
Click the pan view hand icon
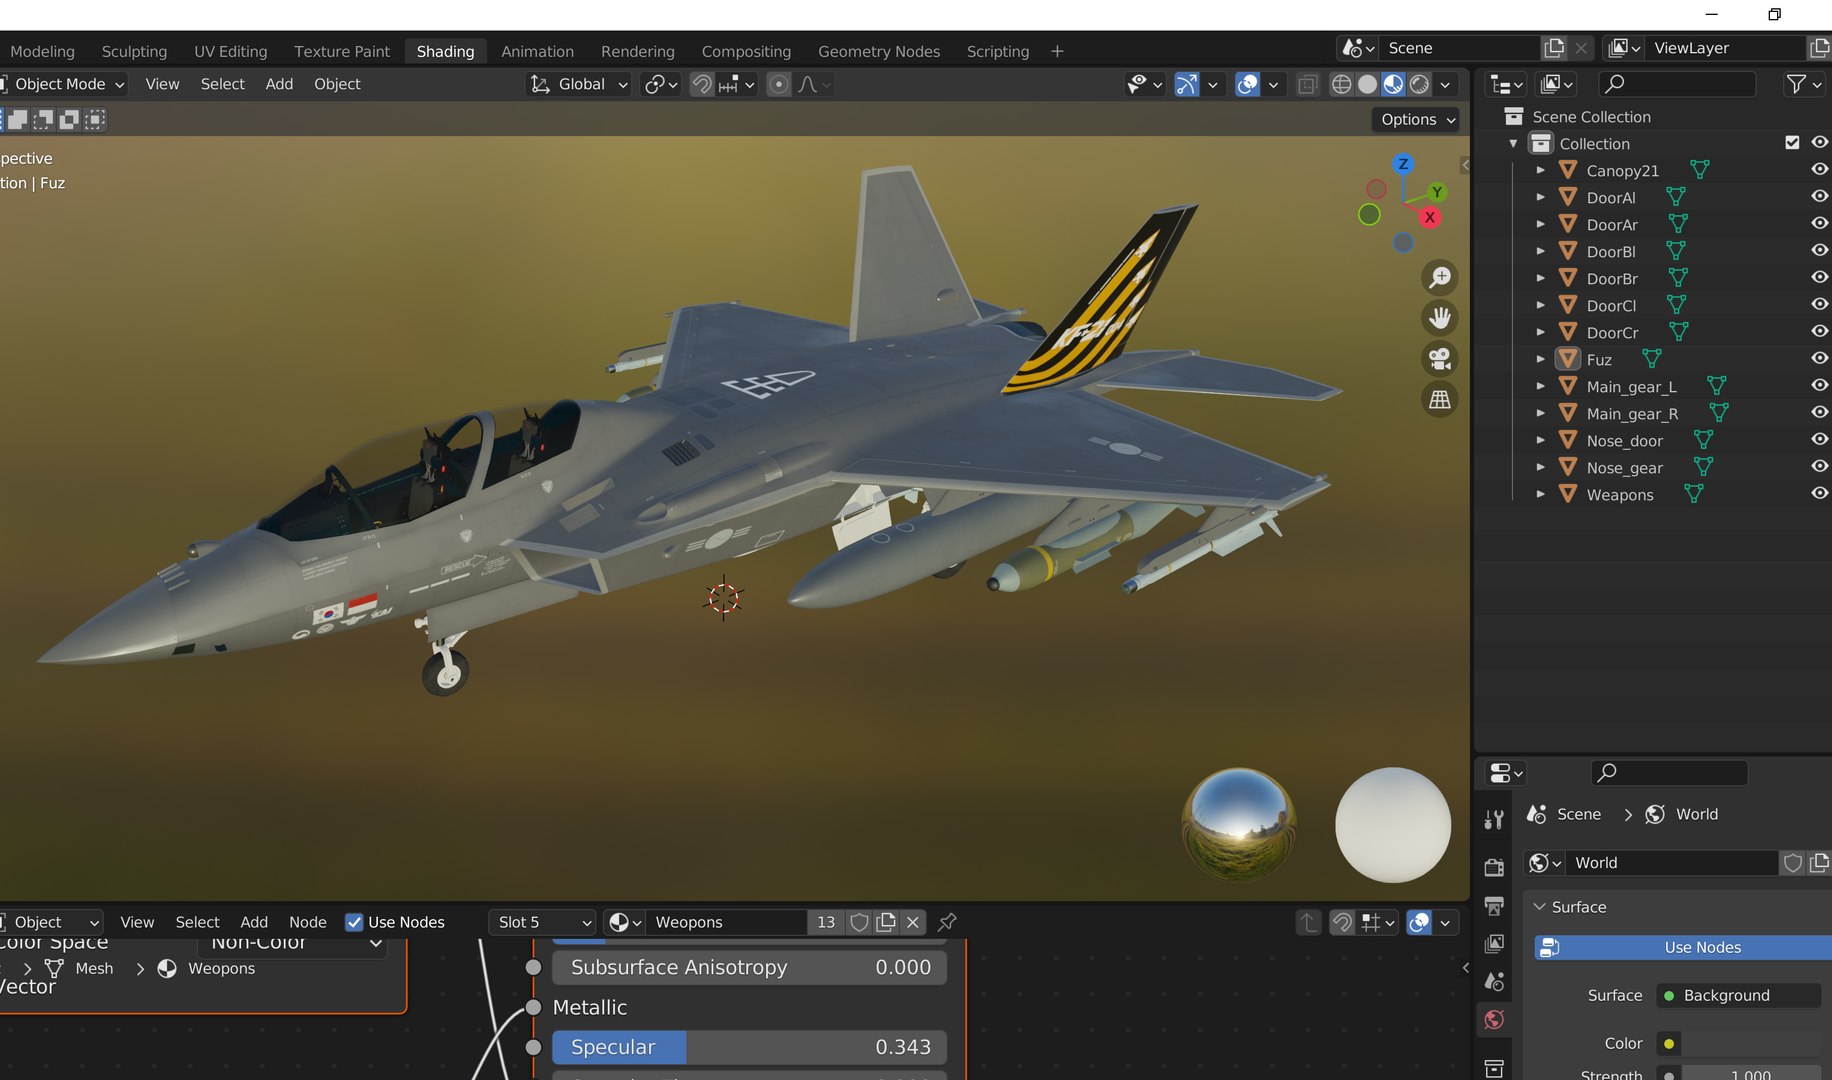pos(1440,318)
